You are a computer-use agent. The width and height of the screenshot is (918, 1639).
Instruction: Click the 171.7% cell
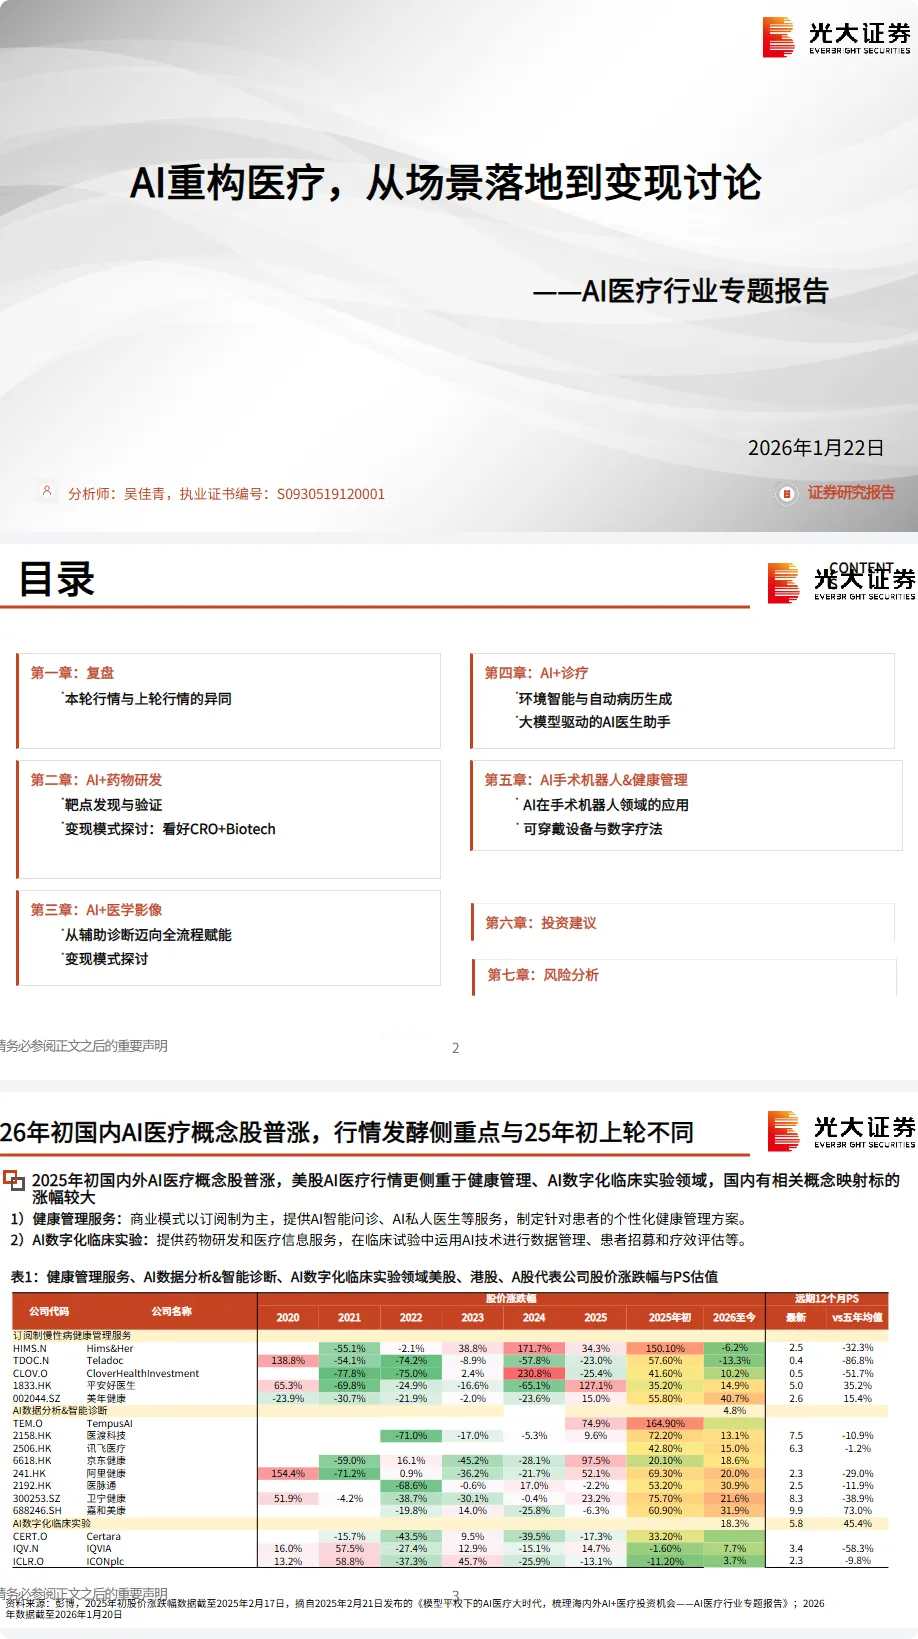tap(534, 1349)
